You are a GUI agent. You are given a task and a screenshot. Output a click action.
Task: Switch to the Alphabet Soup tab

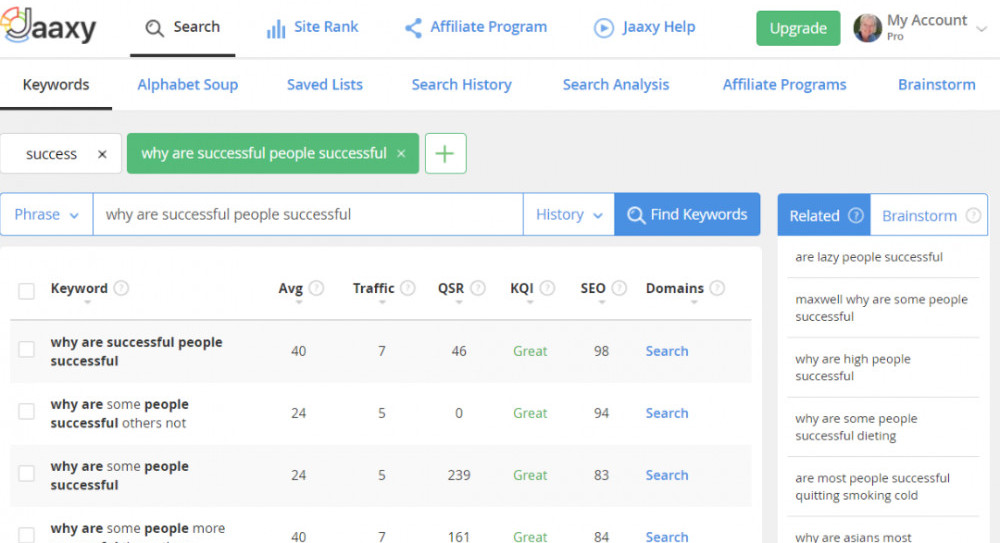(188, 84)
